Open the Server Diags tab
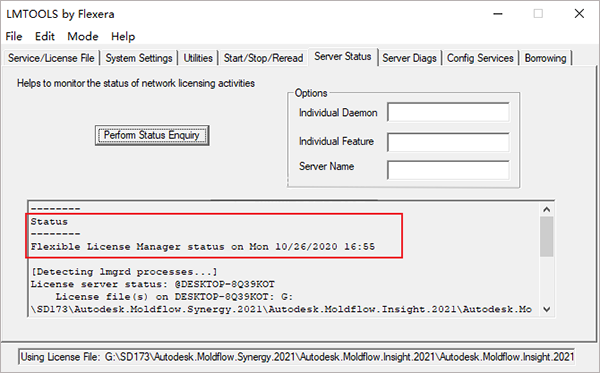The width and height of the screenshot is (600, 373). pyautogui.click(x=409, y=58)
